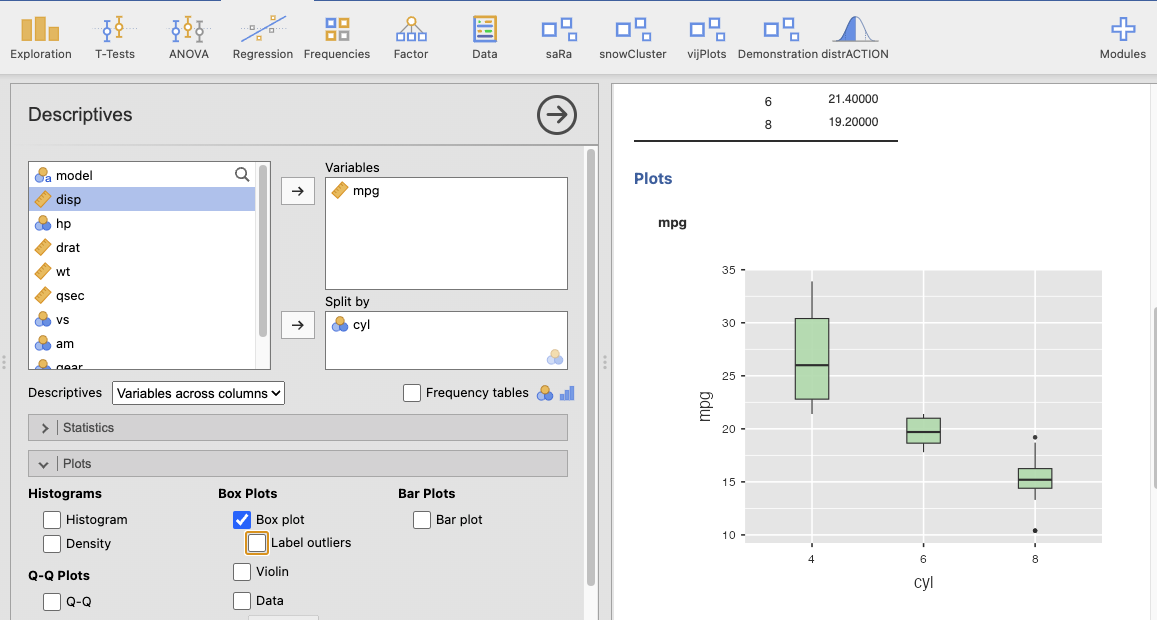This screenshot has height=620, width=1157.
Task: Click the variable search magnifier icon
Action: [x=242, y=175]
